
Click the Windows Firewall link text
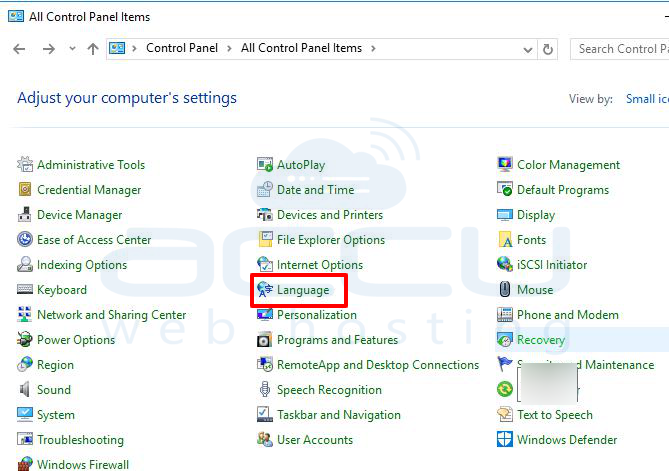coord(83,464)
